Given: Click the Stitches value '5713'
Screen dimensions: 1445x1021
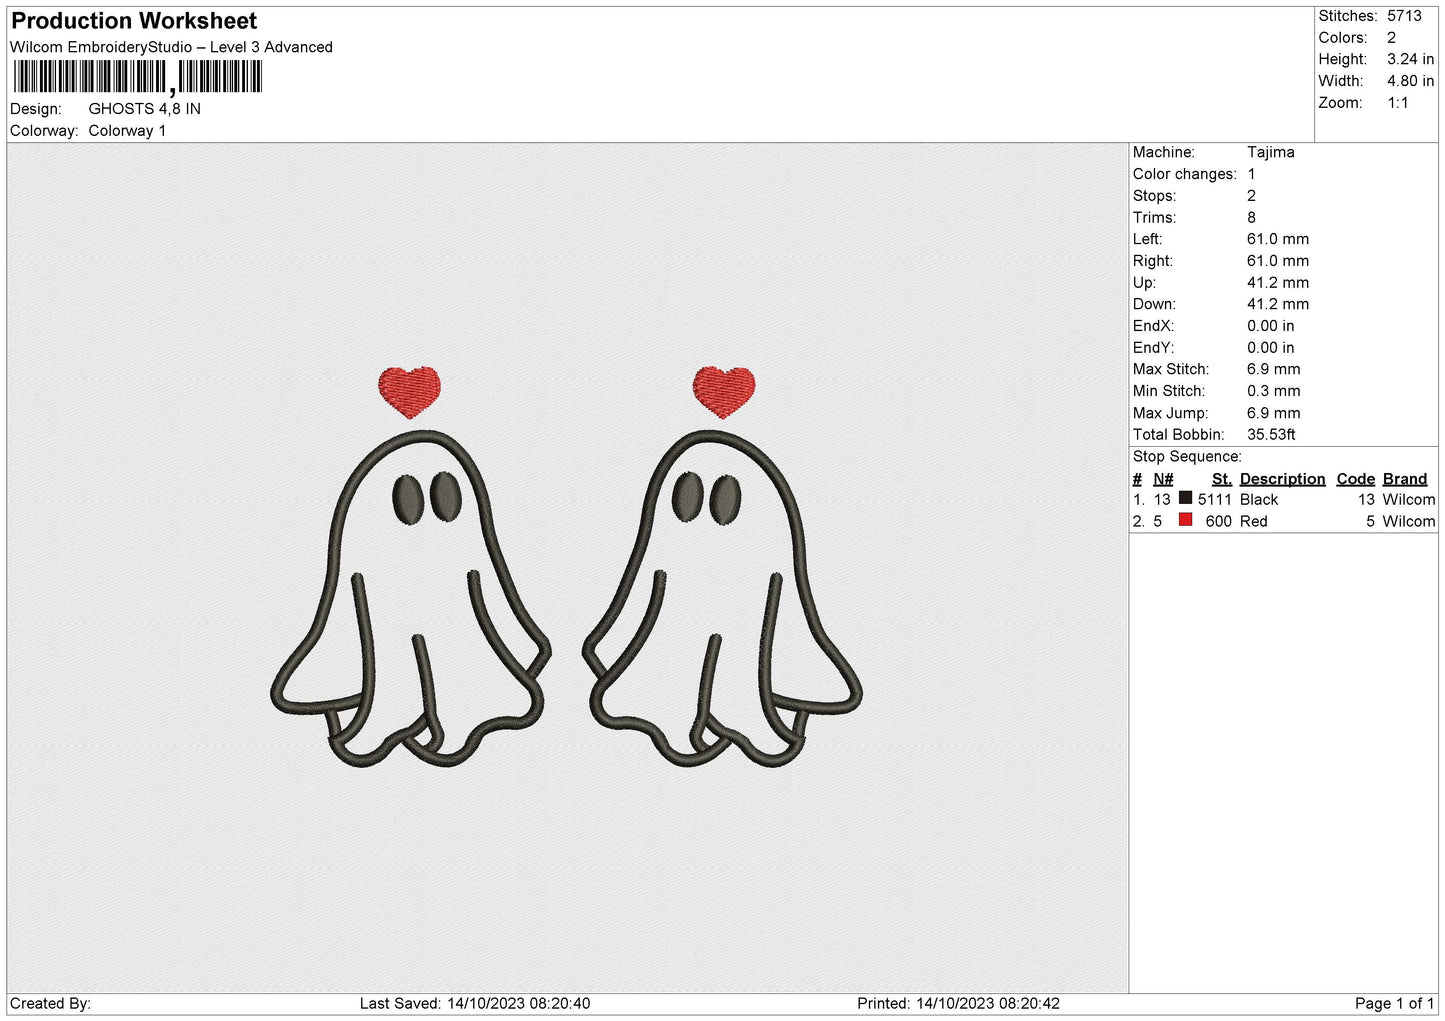Looking at the screenshot, I should tap(1404, 16).
